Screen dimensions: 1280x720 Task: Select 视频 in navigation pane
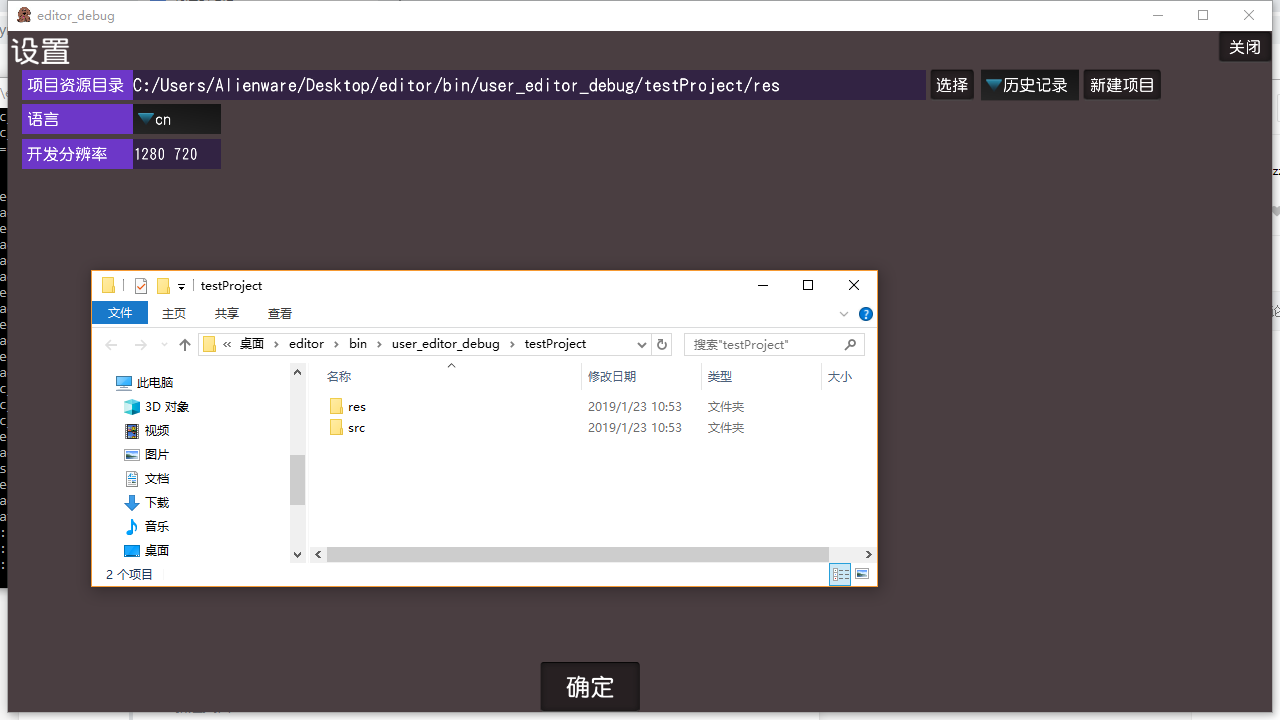click(146, 430)
